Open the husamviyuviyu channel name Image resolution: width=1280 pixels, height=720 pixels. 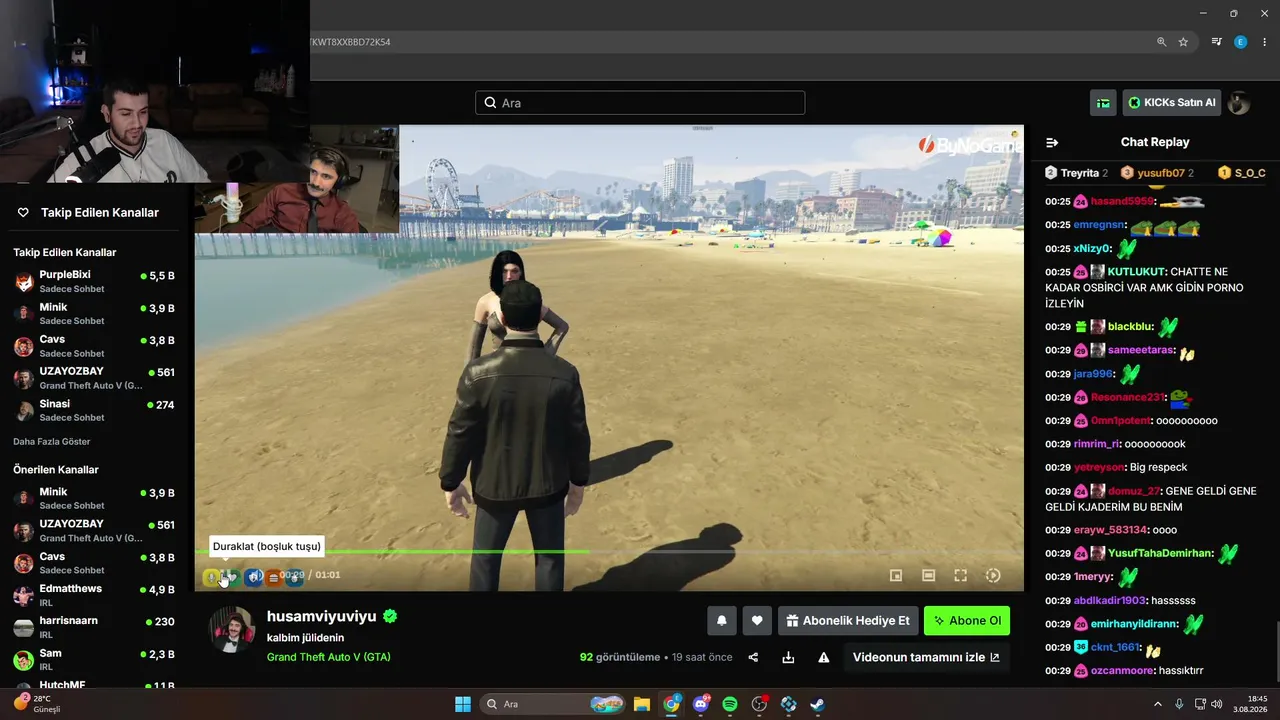click(321, 616)
